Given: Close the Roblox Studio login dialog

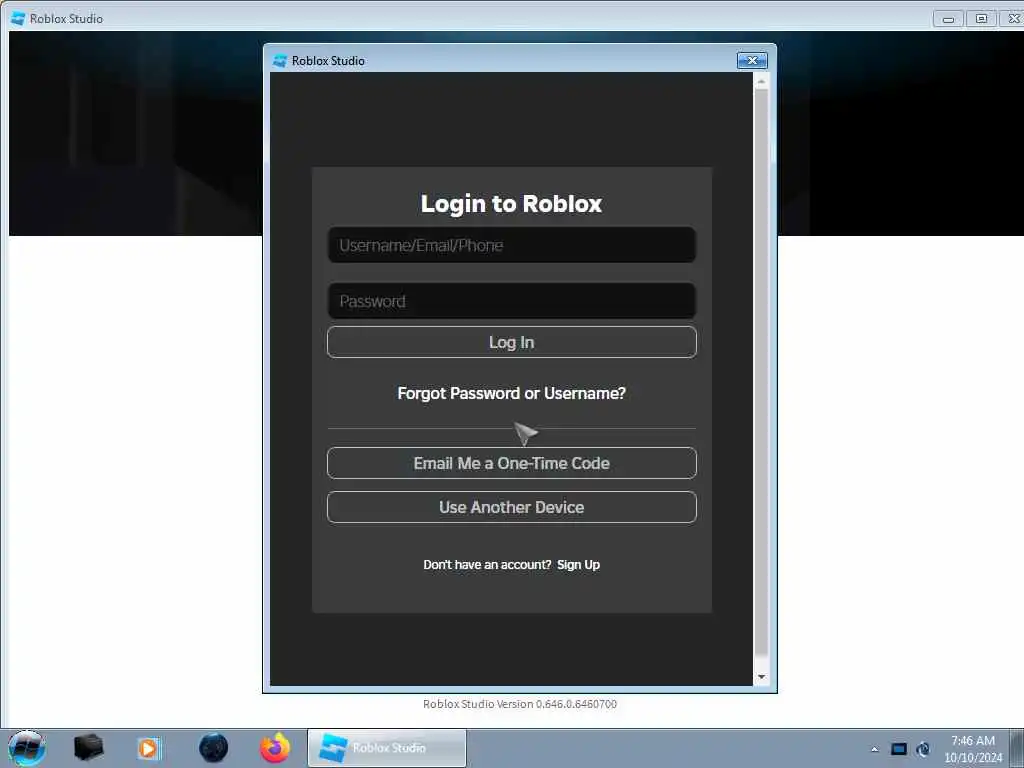Looking at the screenshot, I should point(752,60).
